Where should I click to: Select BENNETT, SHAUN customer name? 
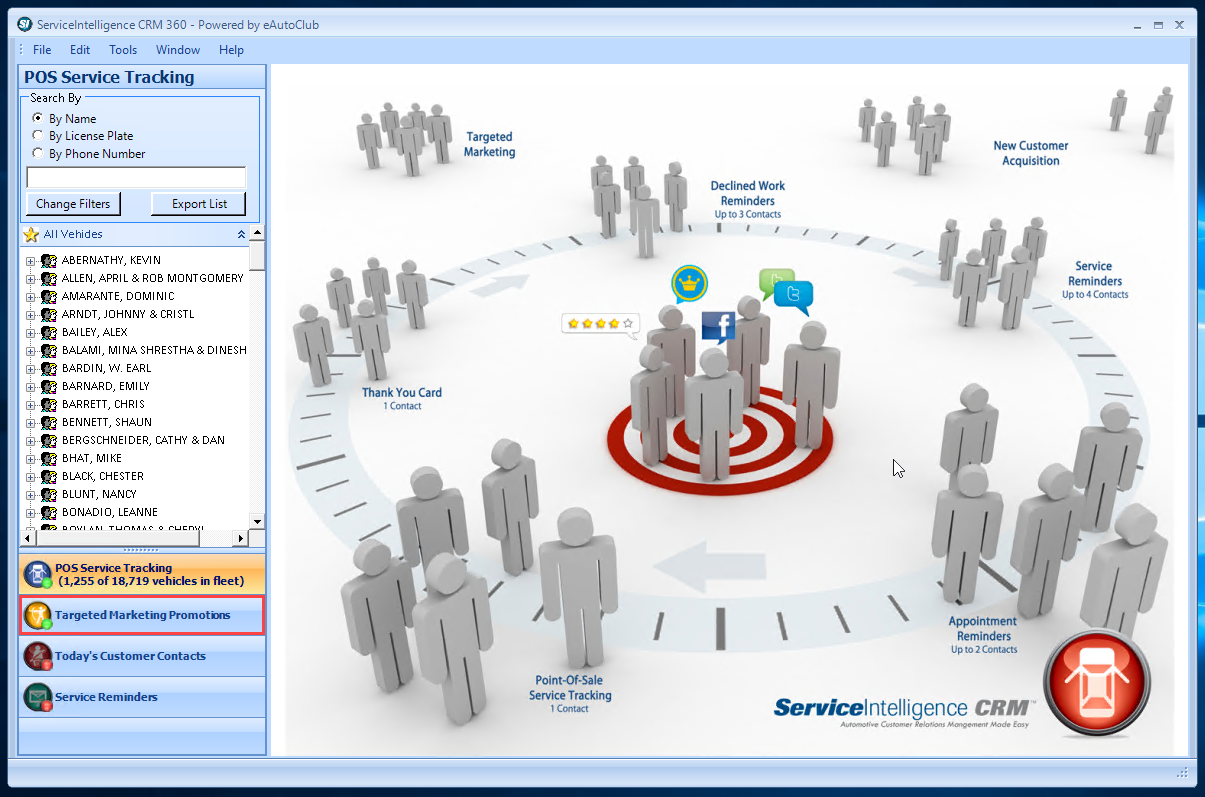[x=107, y=422]
